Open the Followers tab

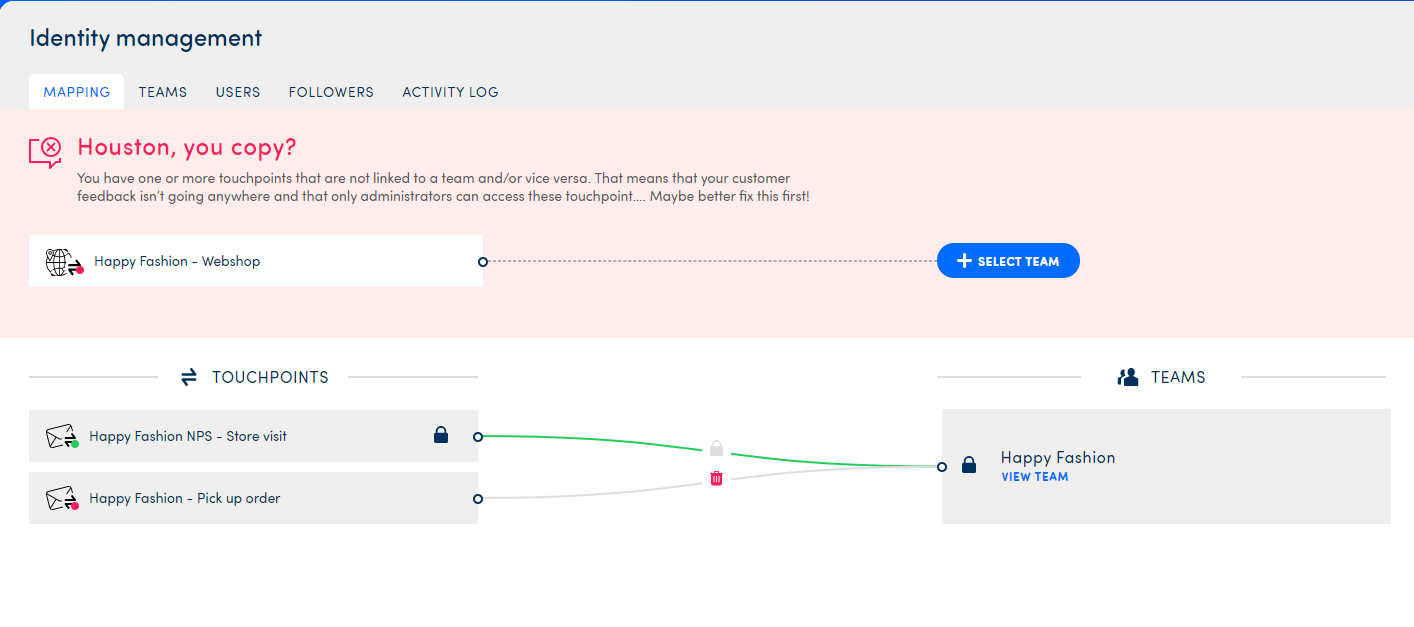[331, 92]
